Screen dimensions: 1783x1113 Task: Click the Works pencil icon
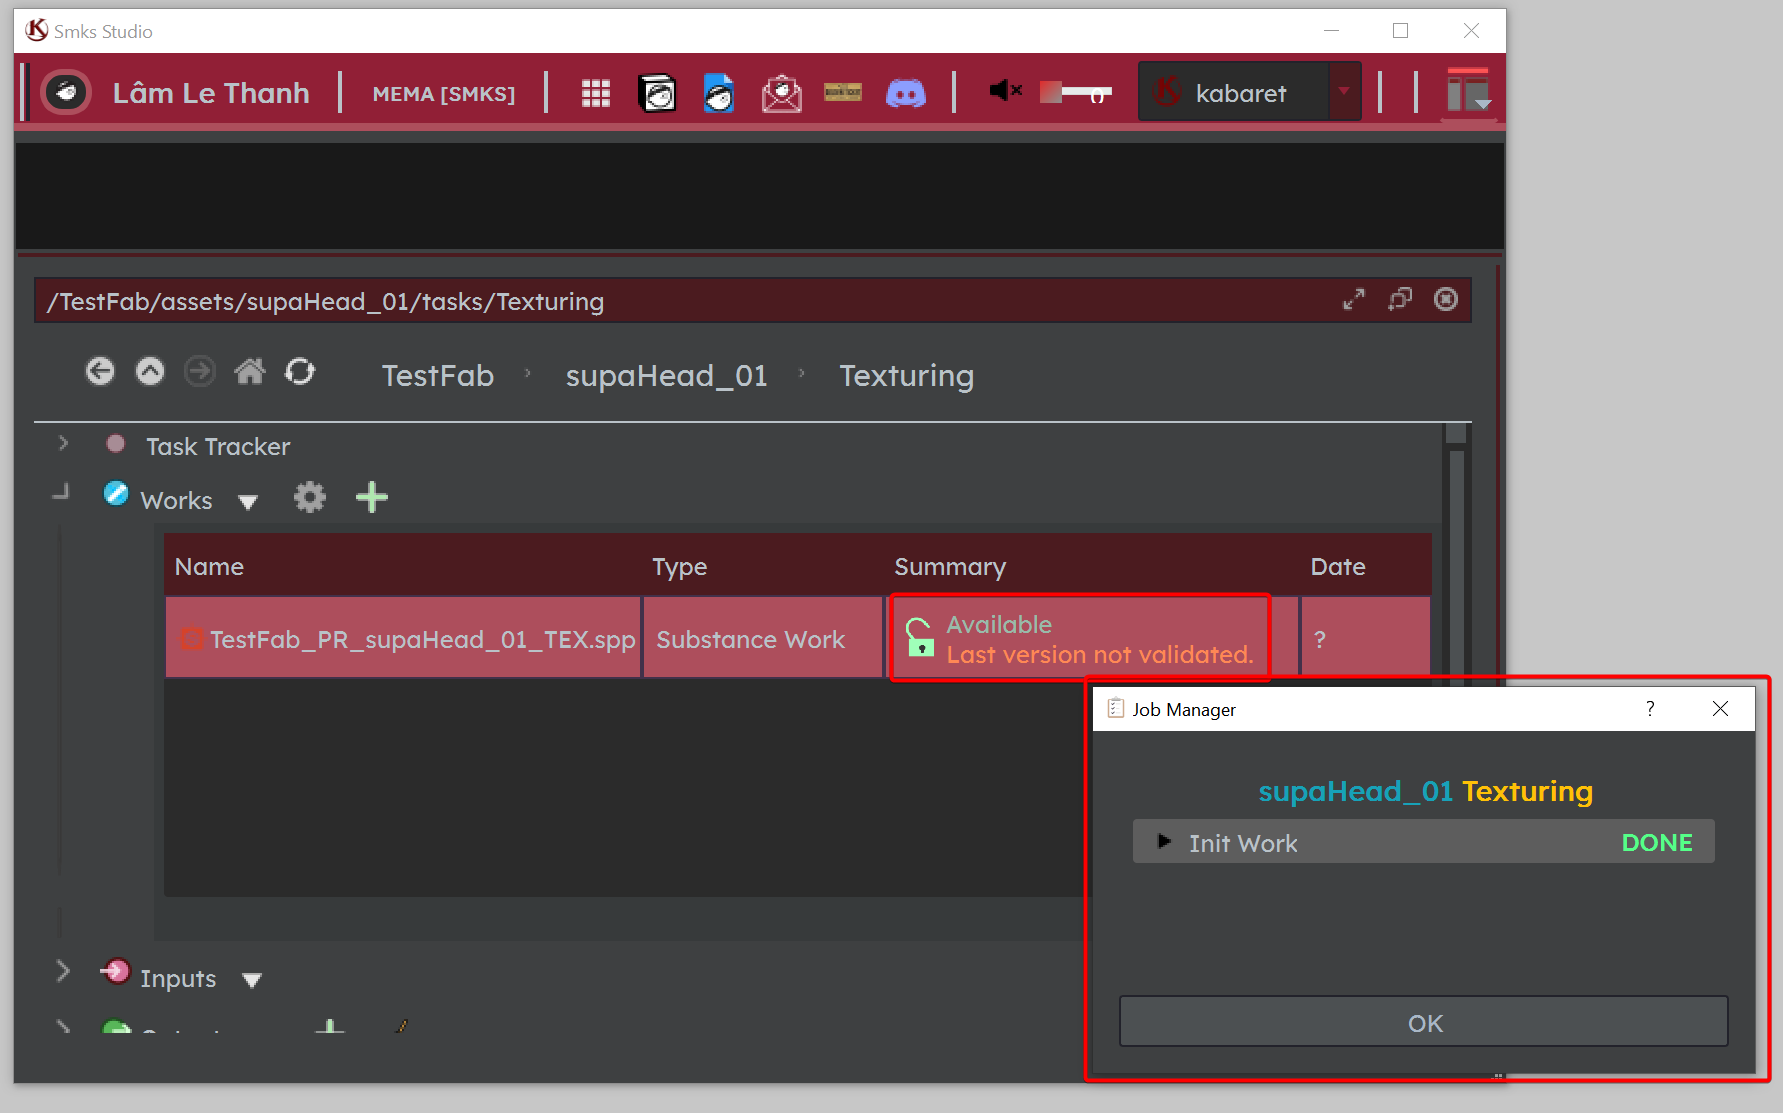pos(116,494)
